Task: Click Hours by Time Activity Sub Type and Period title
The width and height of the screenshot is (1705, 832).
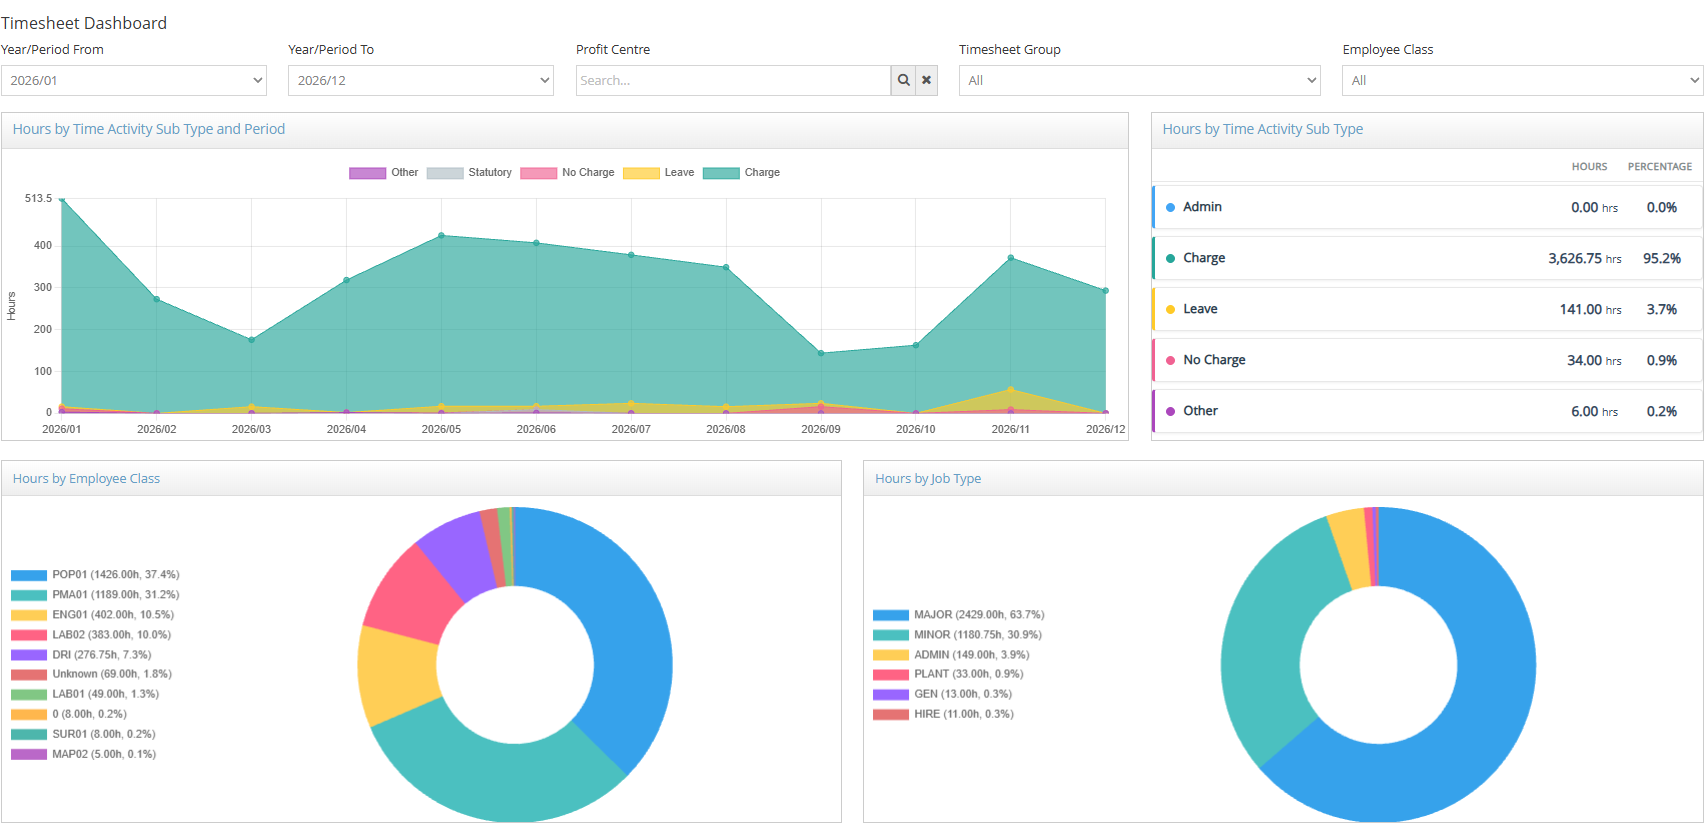Action: coord(149,129)
